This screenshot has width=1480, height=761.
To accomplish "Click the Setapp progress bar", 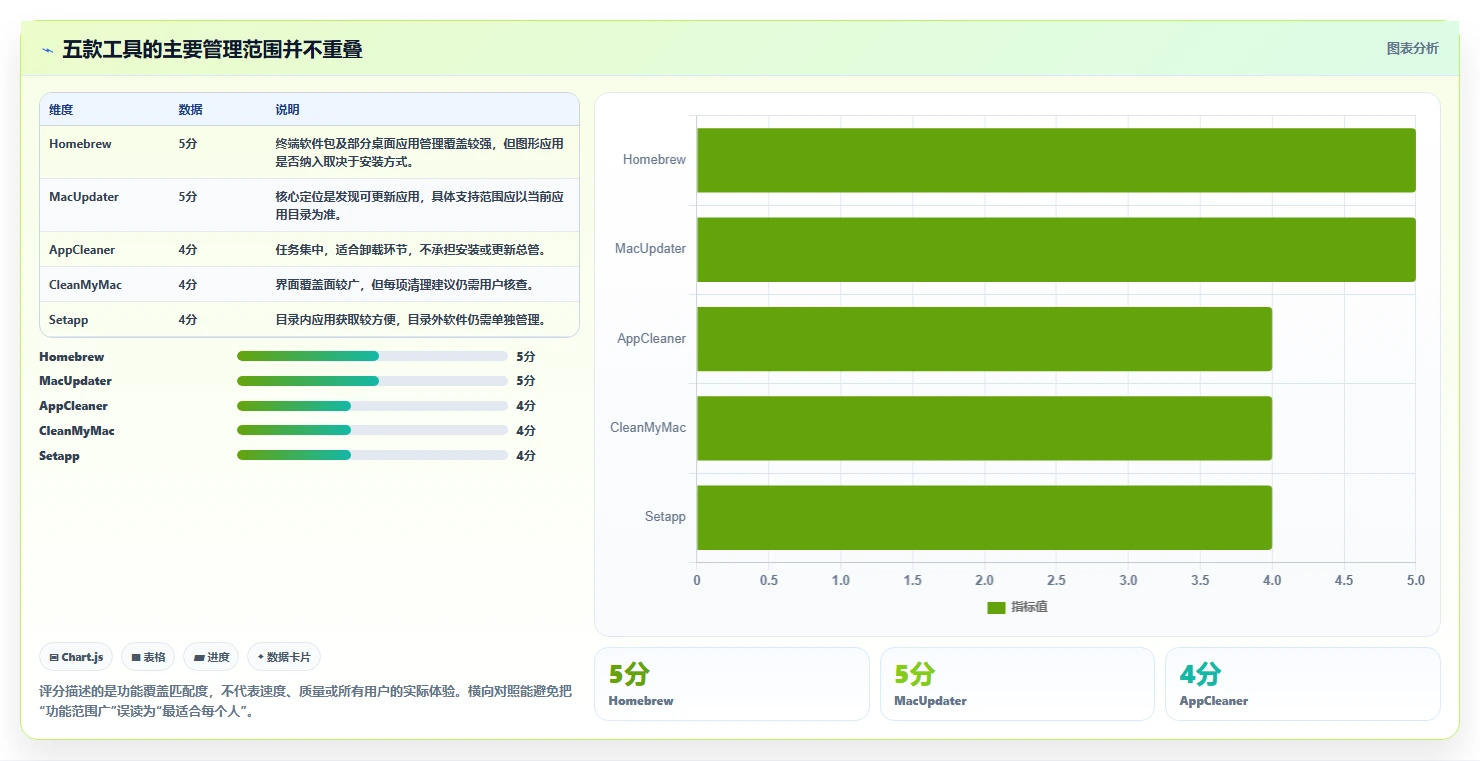I will (372, 456).
